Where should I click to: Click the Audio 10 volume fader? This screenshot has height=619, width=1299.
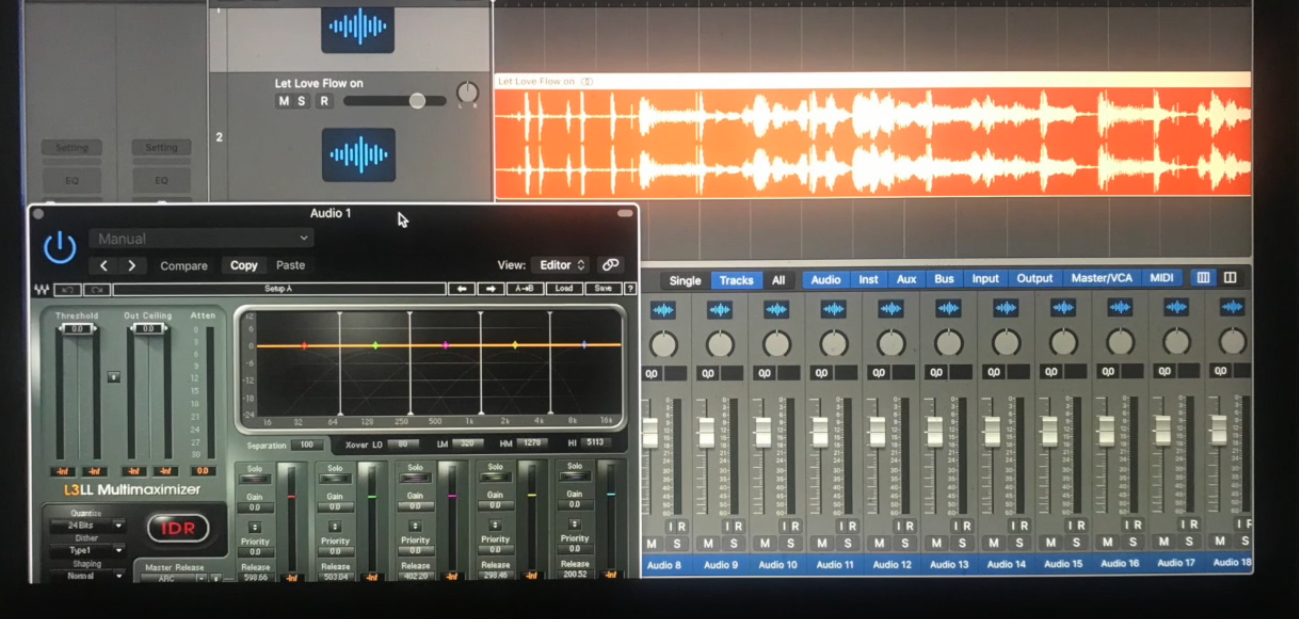764,431
